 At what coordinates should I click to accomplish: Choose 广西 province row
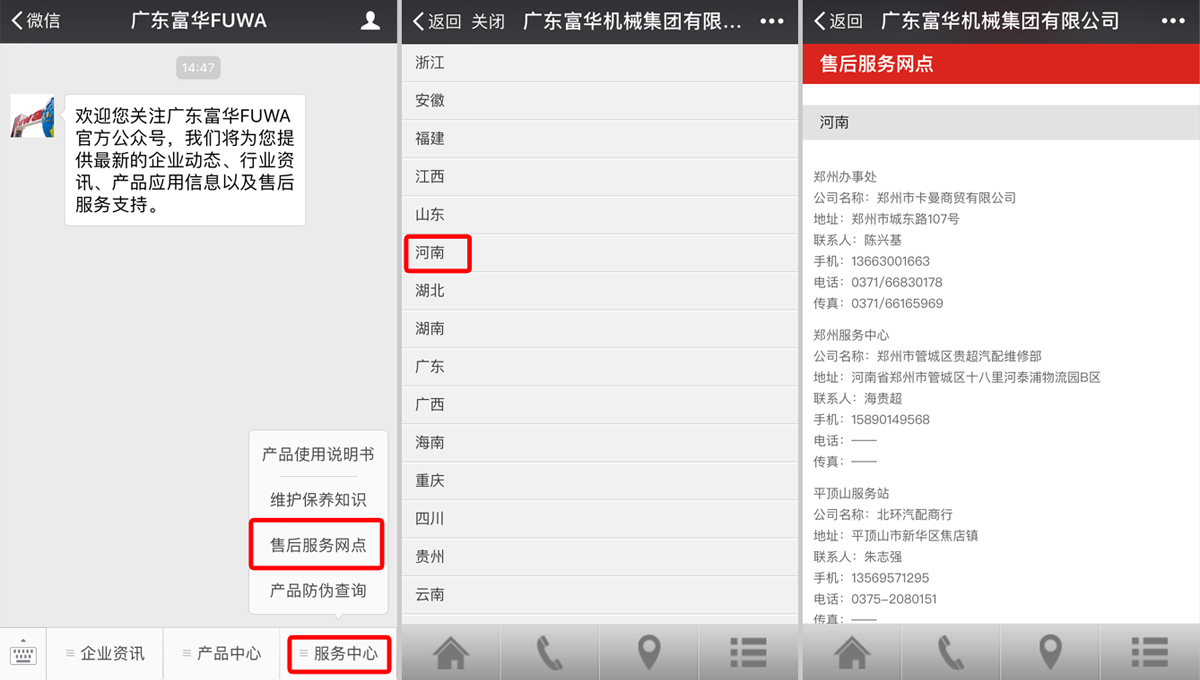click(600, 405)
